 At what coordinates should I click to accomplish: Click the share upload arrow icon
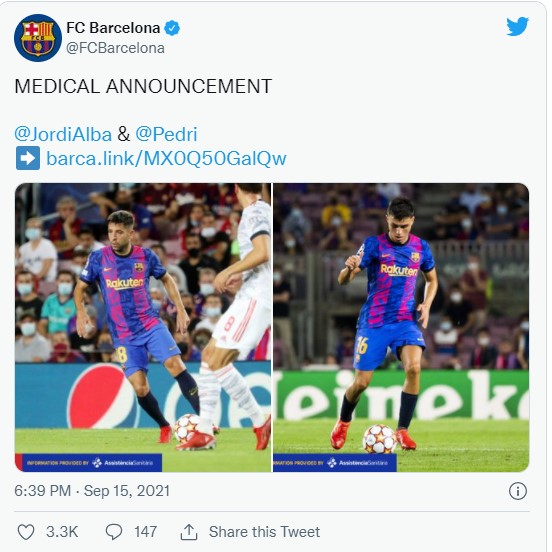[189, 532]
